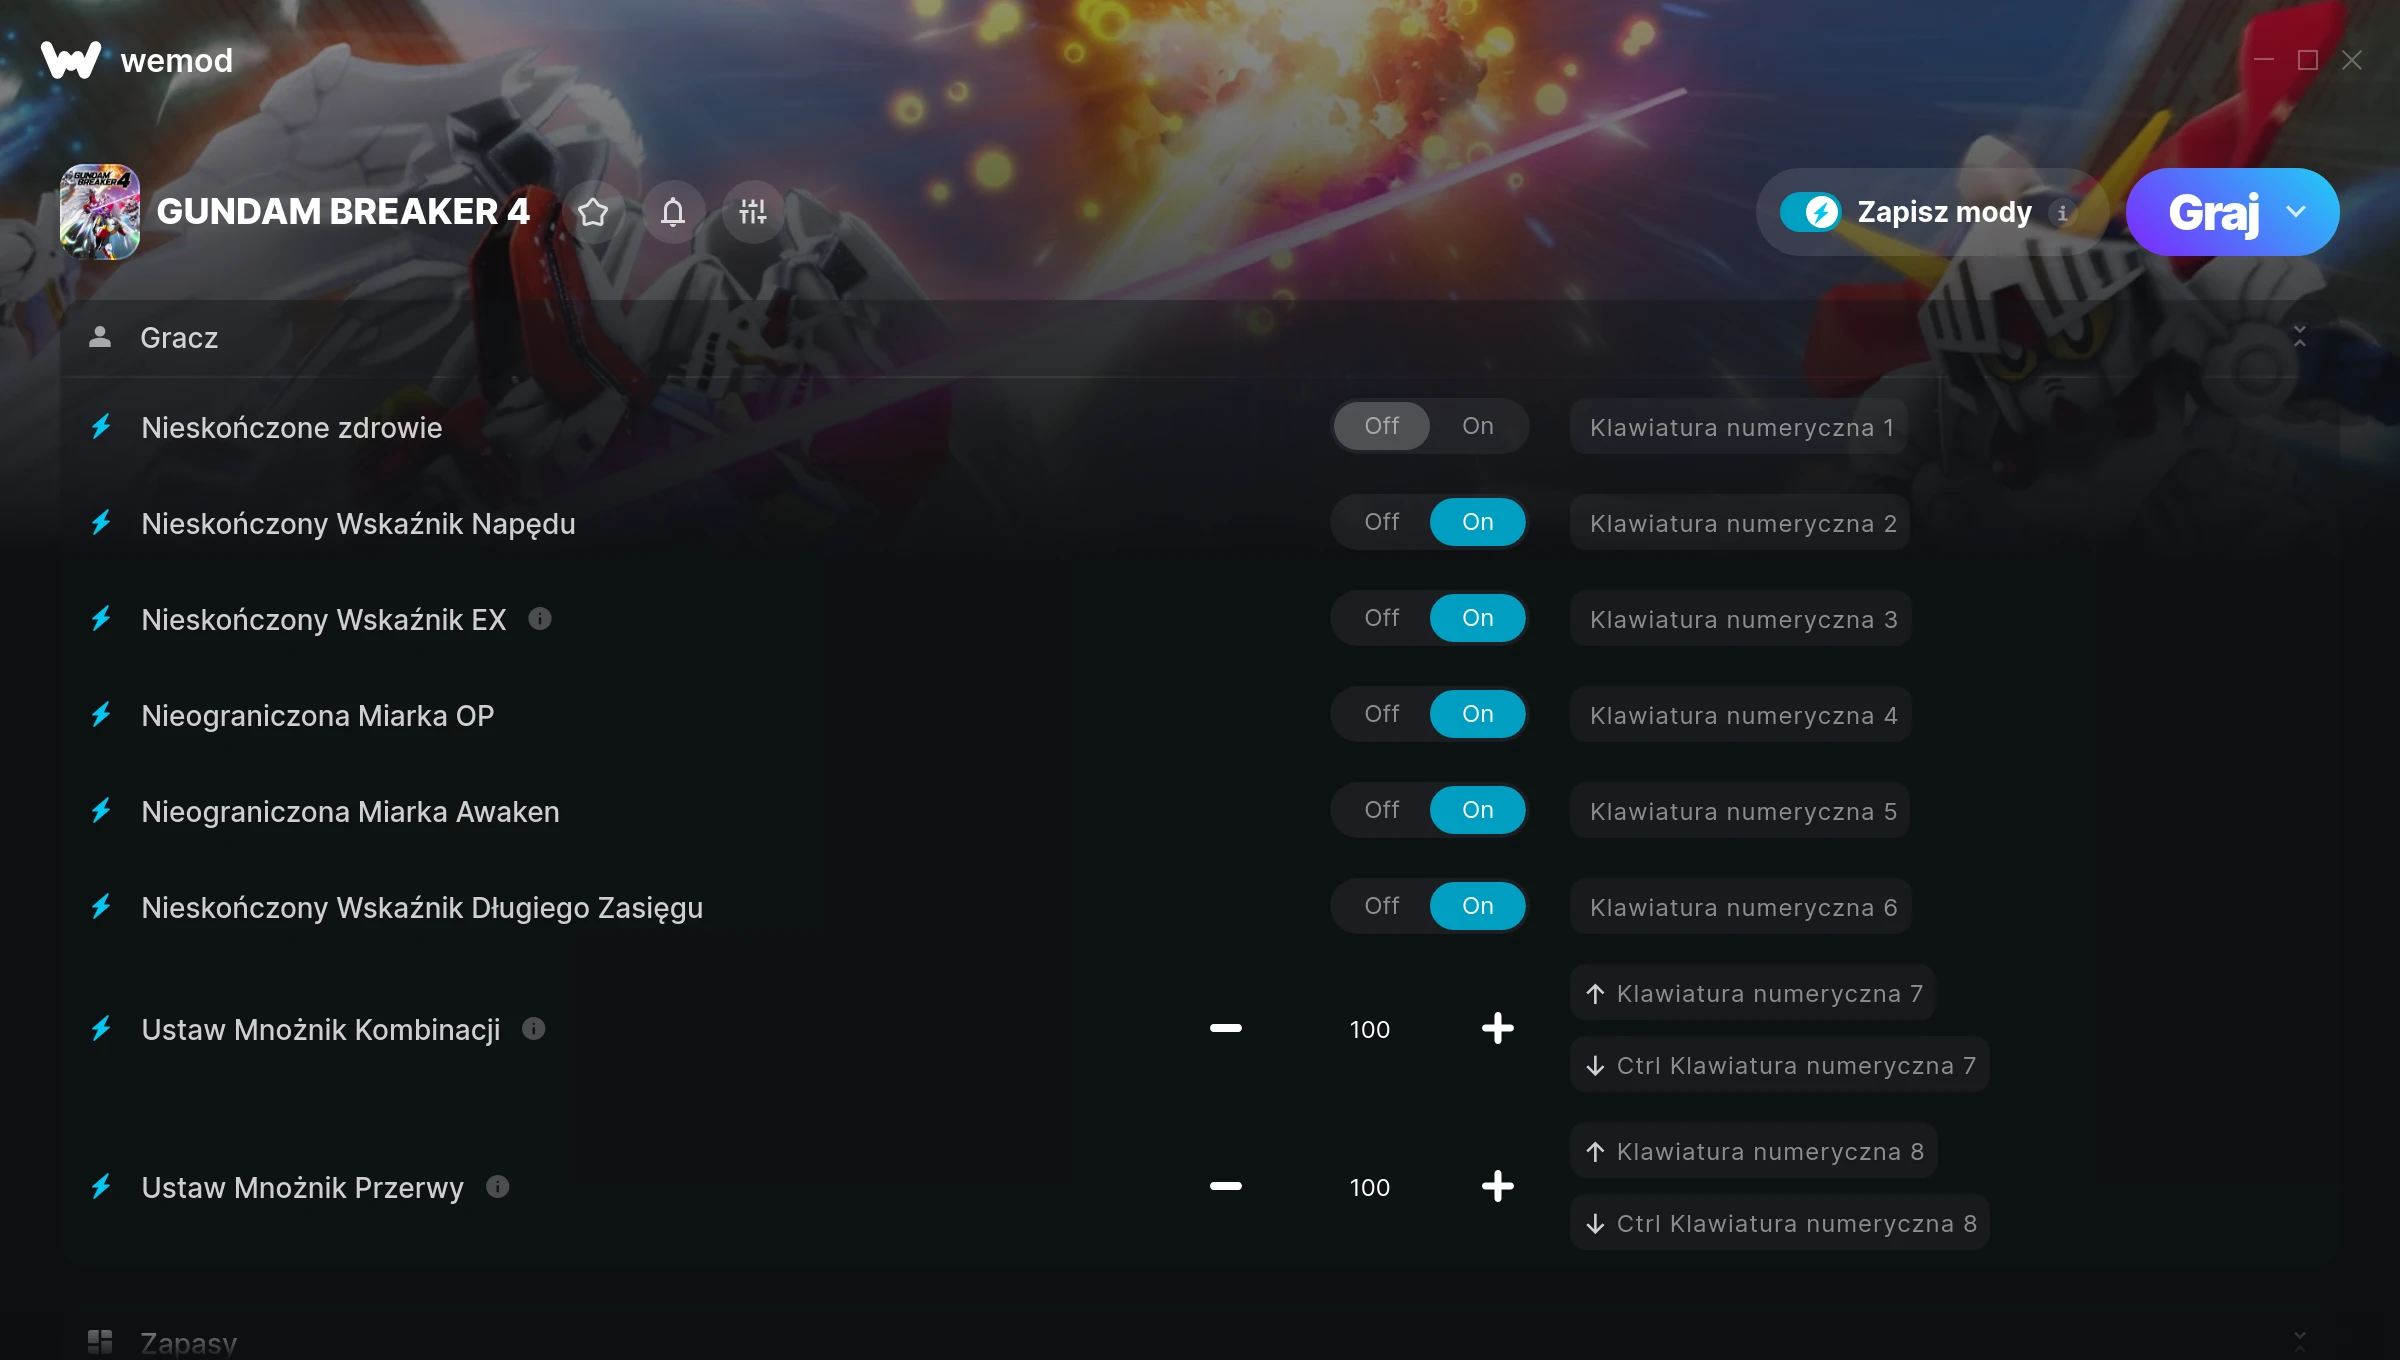Turn off Nieskończony Wskaźnik Napędu
2400x1360 pixels.
click(x=1382, y=522)
